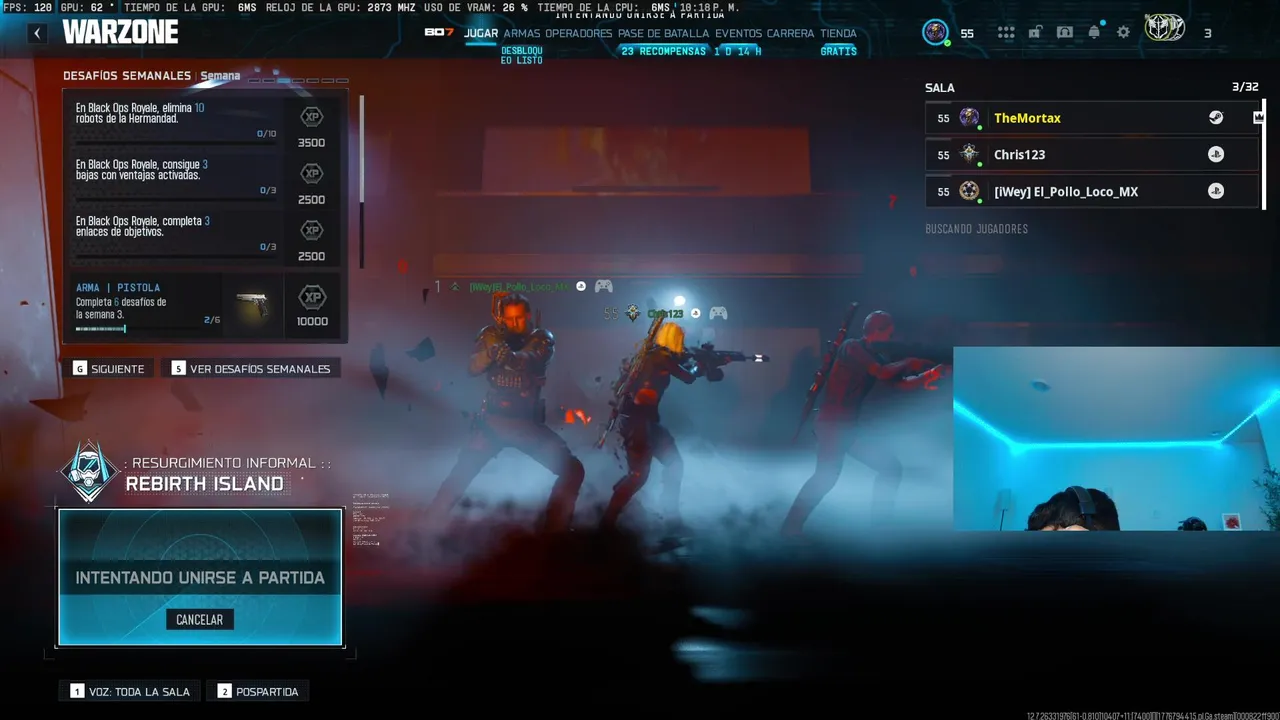The width and height of the screenshot is (1280, 720).
Task: Open settings gear icon
Action: tap(1123, 32)
